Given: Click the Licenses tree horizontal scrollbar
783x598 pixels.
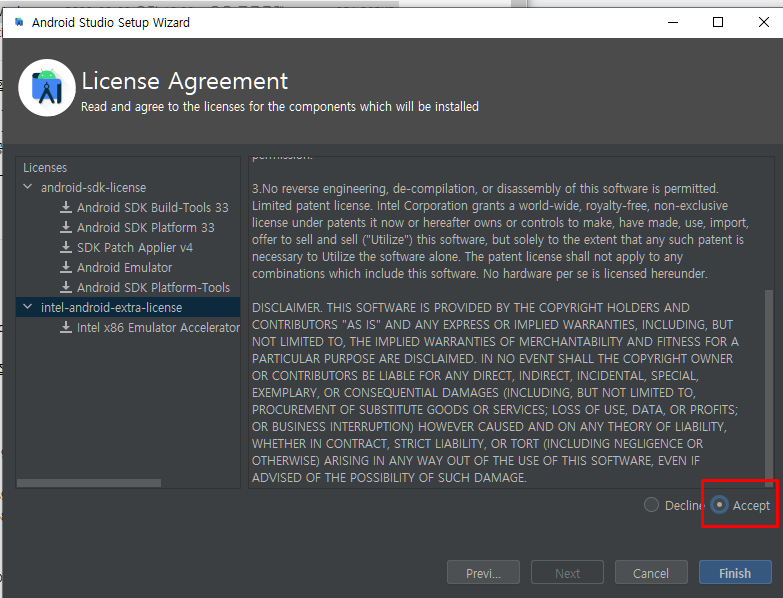Looking at the screenshot, I should (x=89, y=483).
